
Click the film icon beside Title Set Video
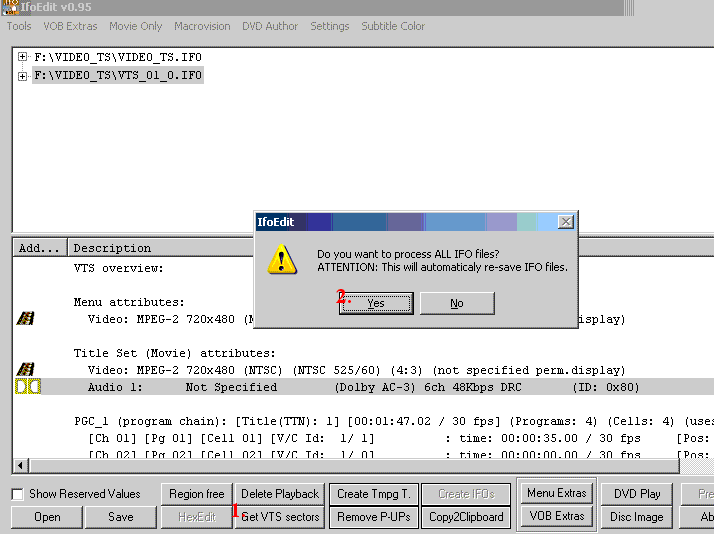pos(26,369)
